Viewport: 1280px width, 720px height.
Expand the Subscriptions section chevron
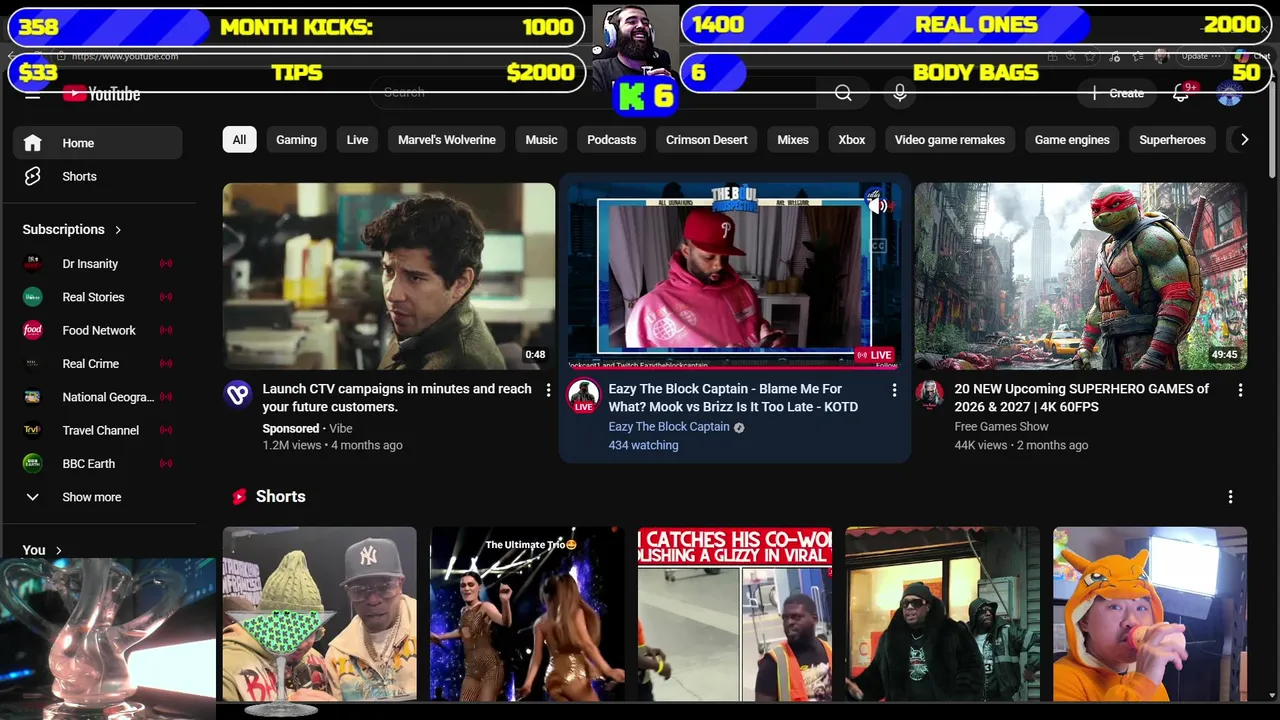click(x=118, y=230)
